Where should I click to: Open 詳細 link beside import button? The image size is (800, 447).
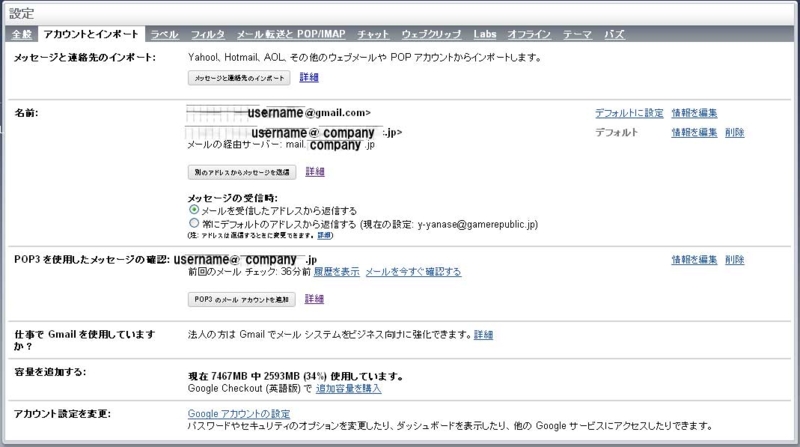pyautogui.click(x=309, y=77)
